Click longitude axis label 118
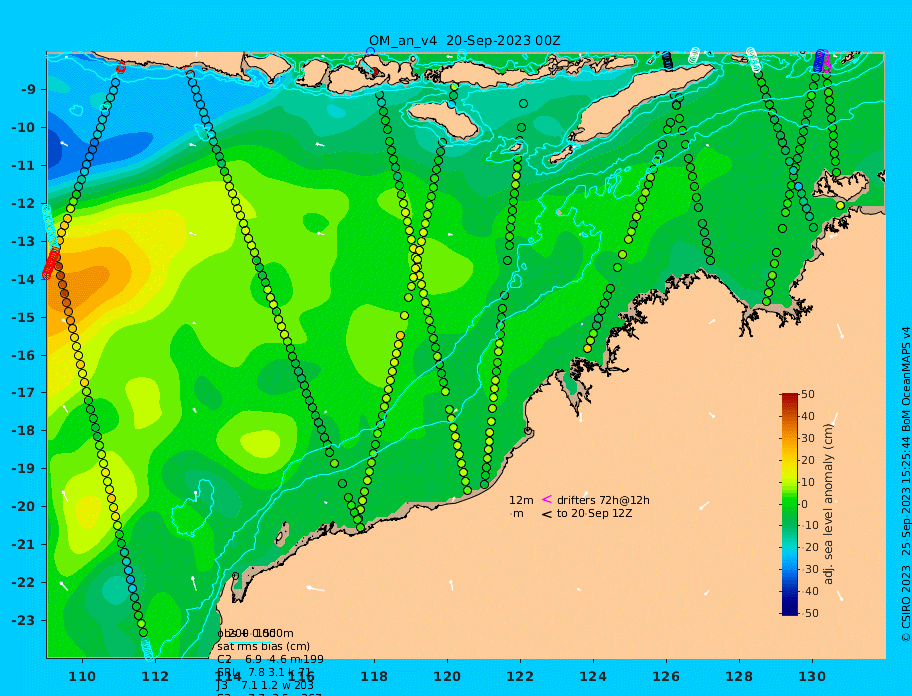This screenshot has width=912, height=696. click(x=374, y=676)
